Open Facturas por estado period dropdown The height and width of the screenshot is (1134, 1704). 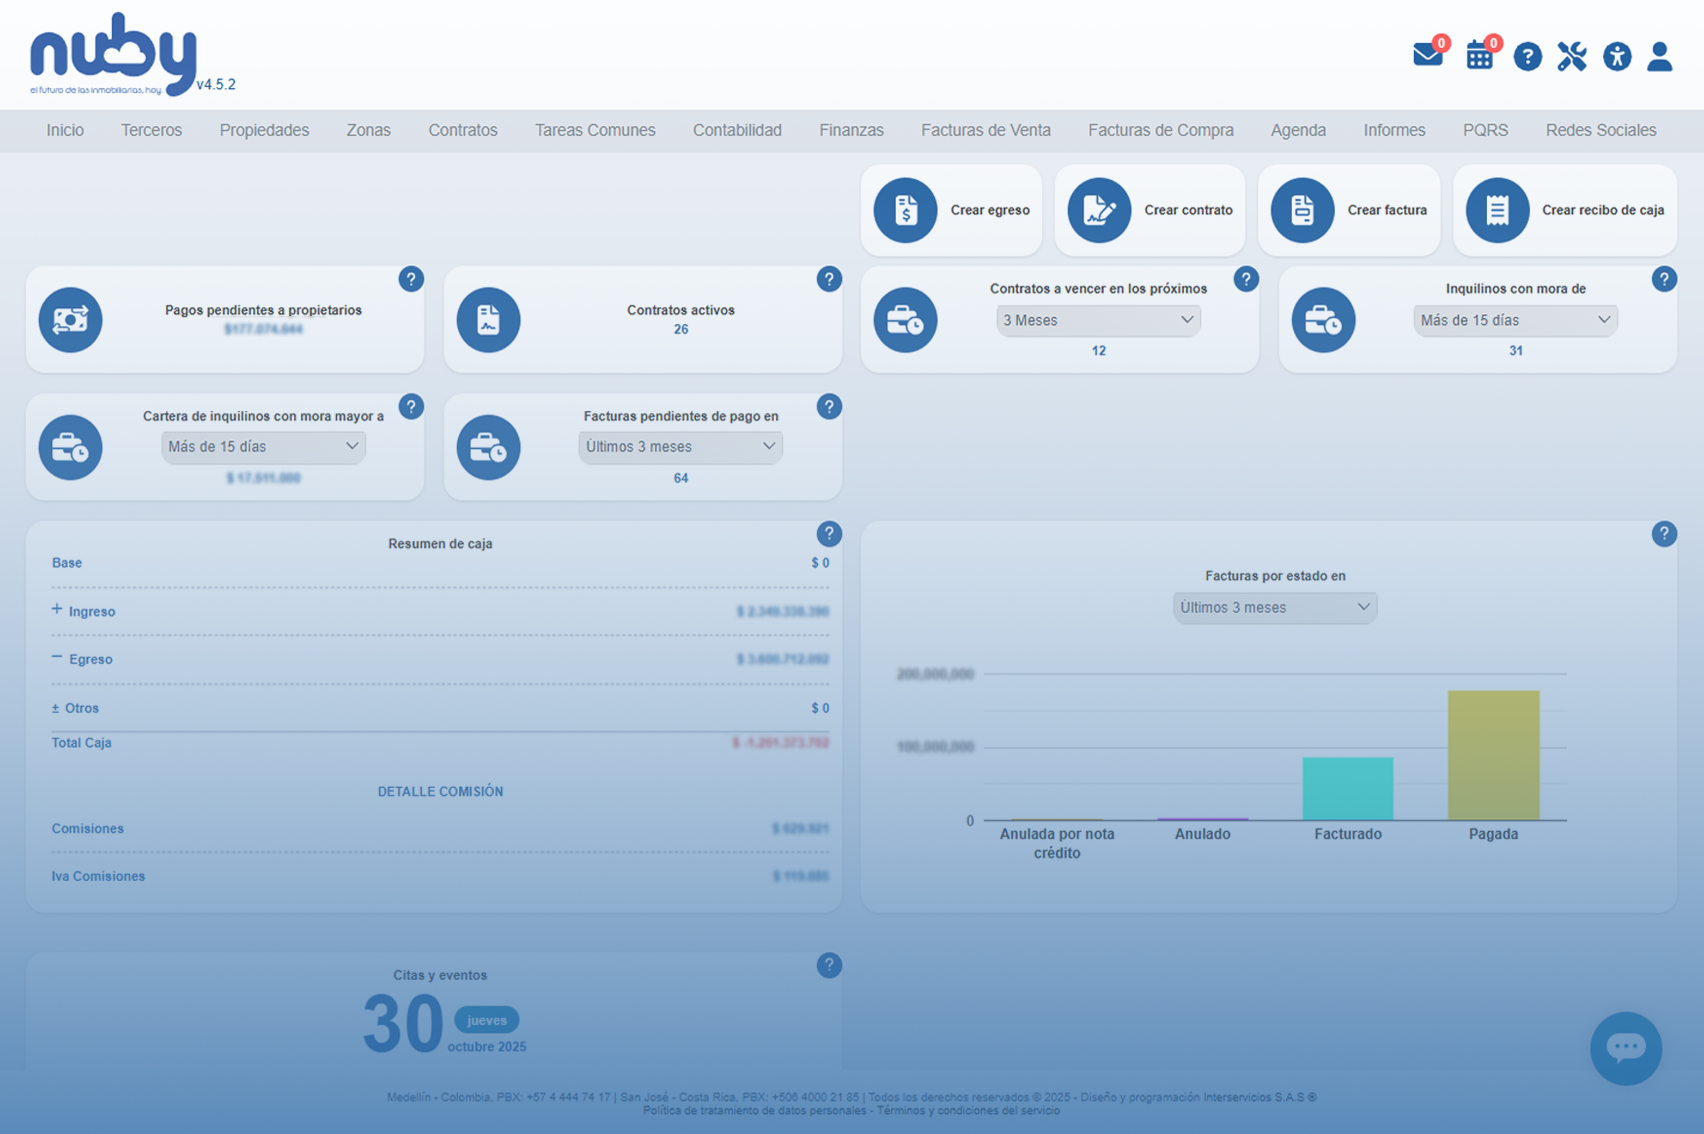tap(1274, 607)
